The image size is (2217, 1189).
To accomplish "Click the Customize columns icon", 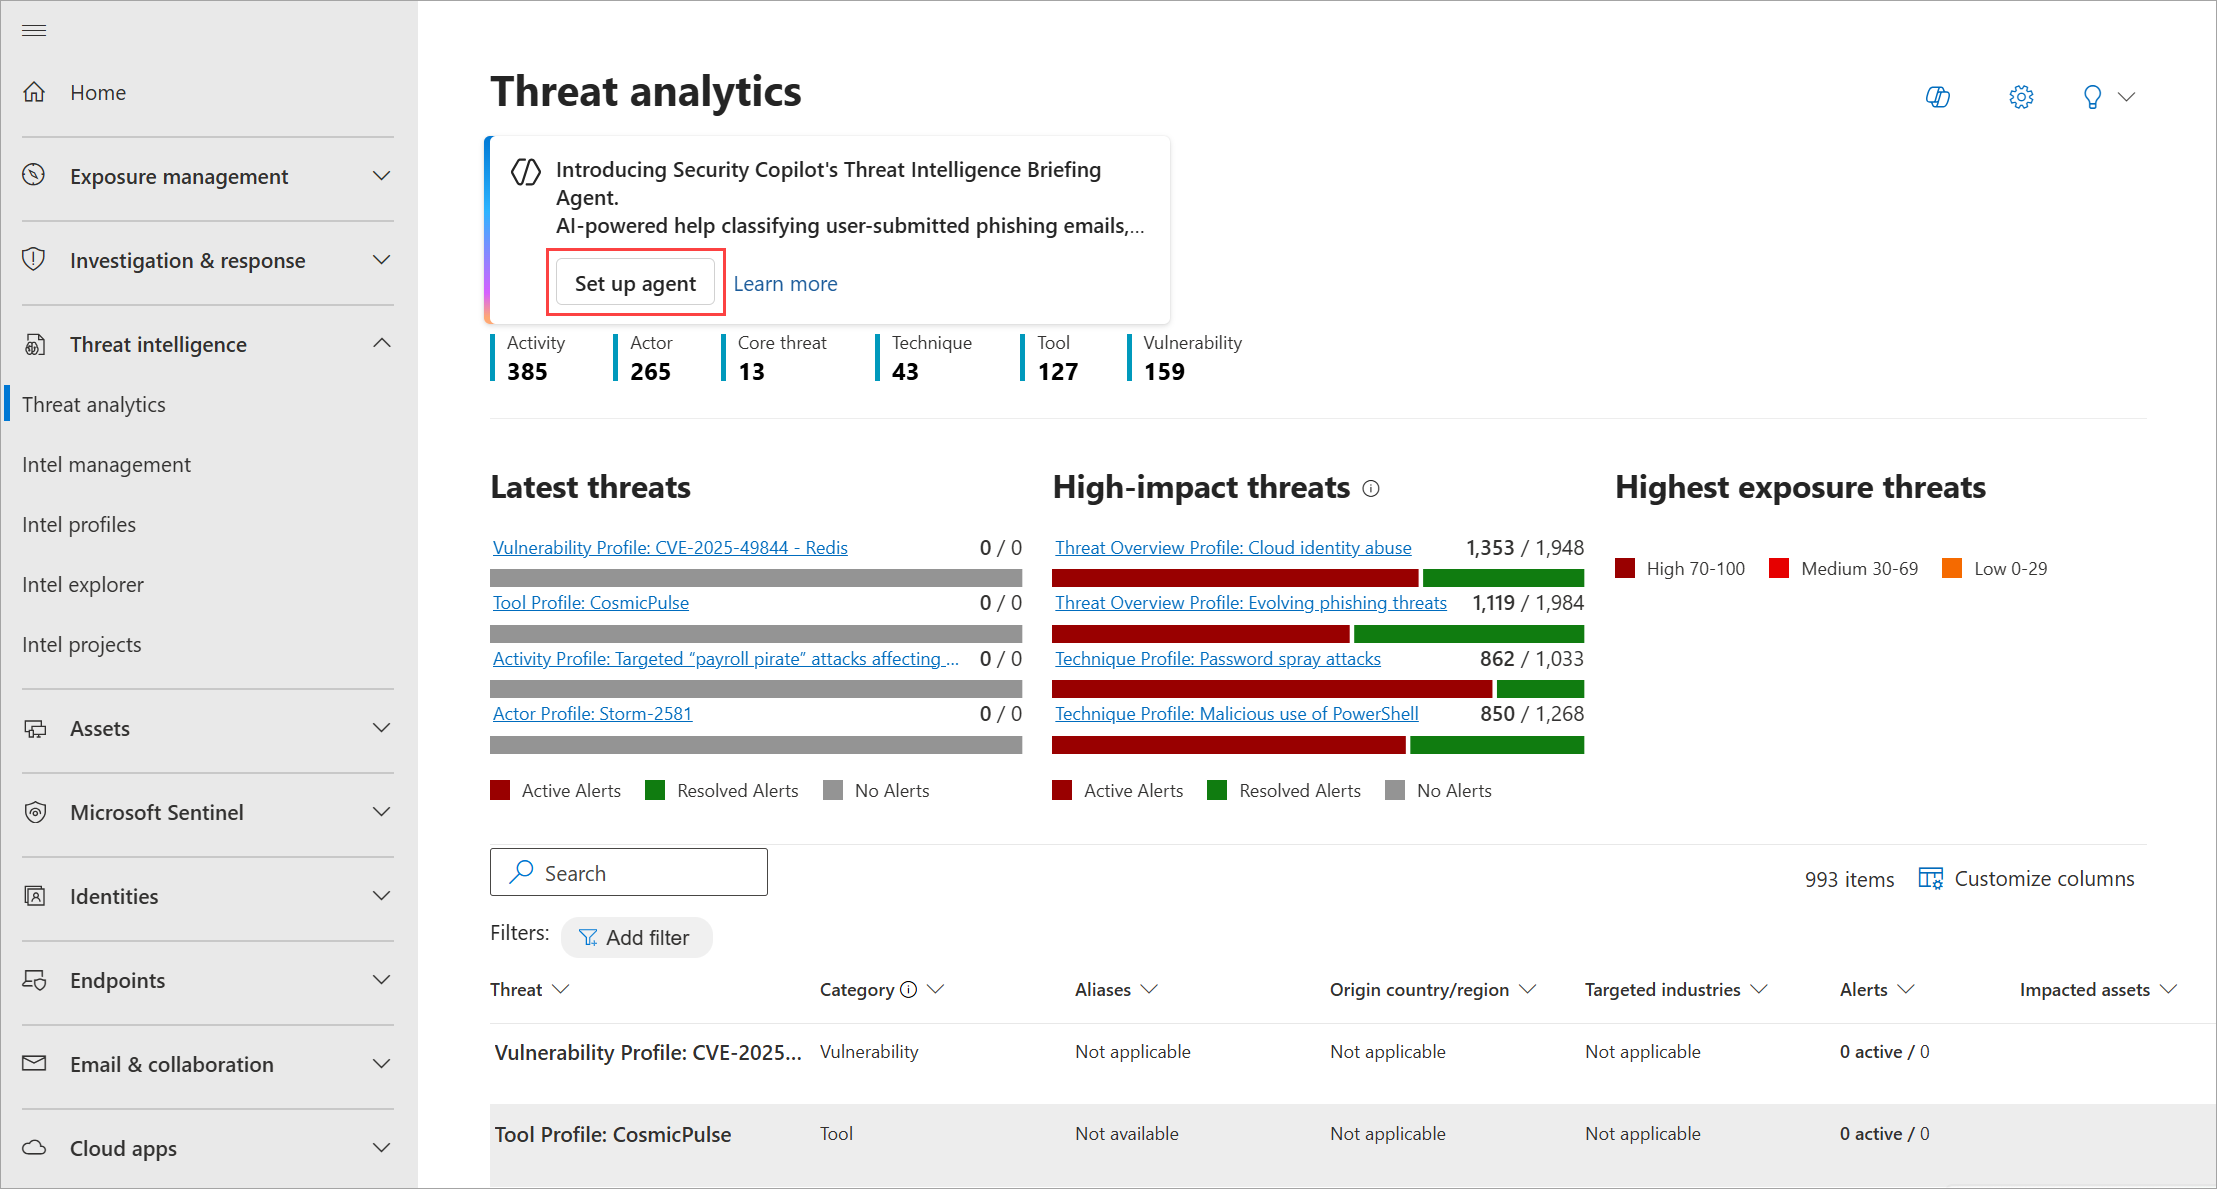I will coord(1930,879).
